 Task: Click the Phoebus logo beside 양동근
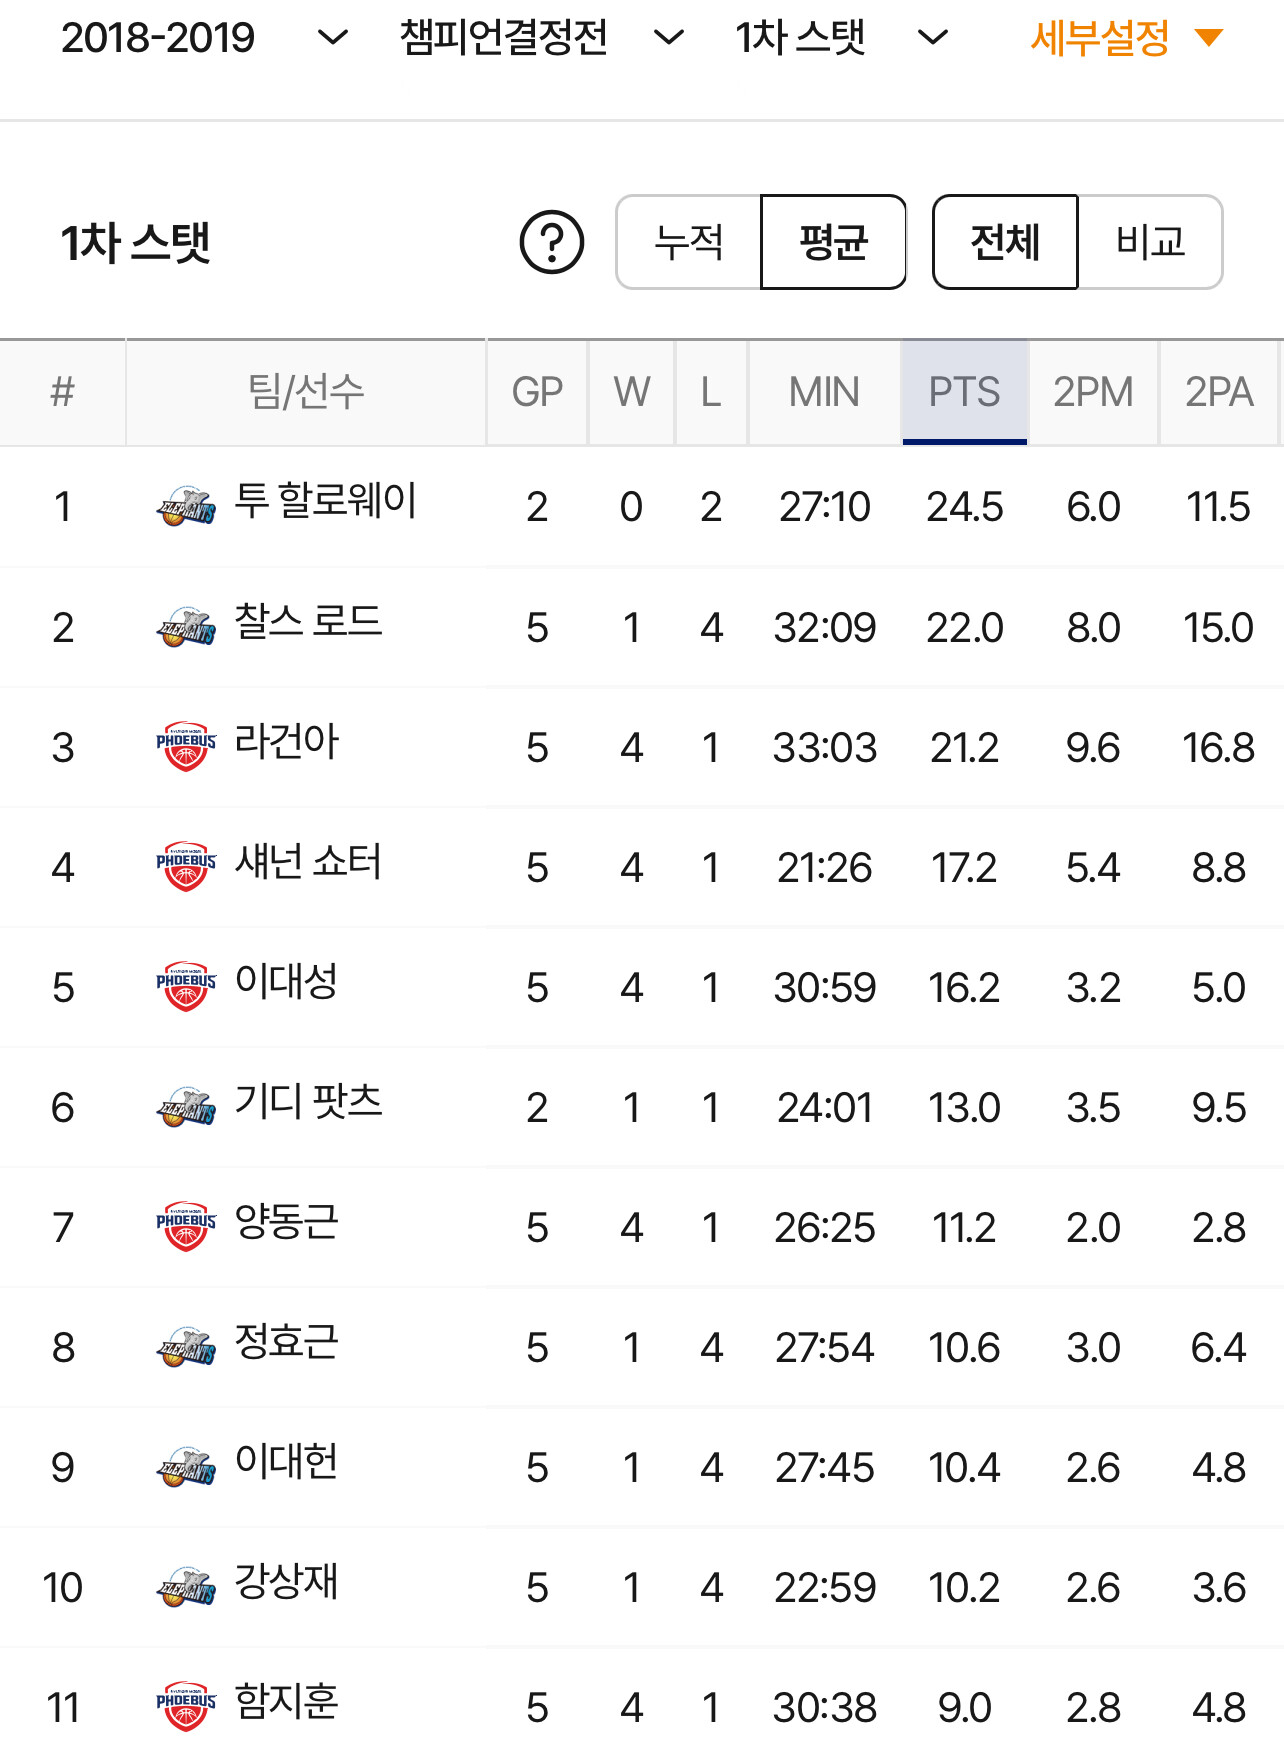pyautogui.click(x=186, y=1226)
